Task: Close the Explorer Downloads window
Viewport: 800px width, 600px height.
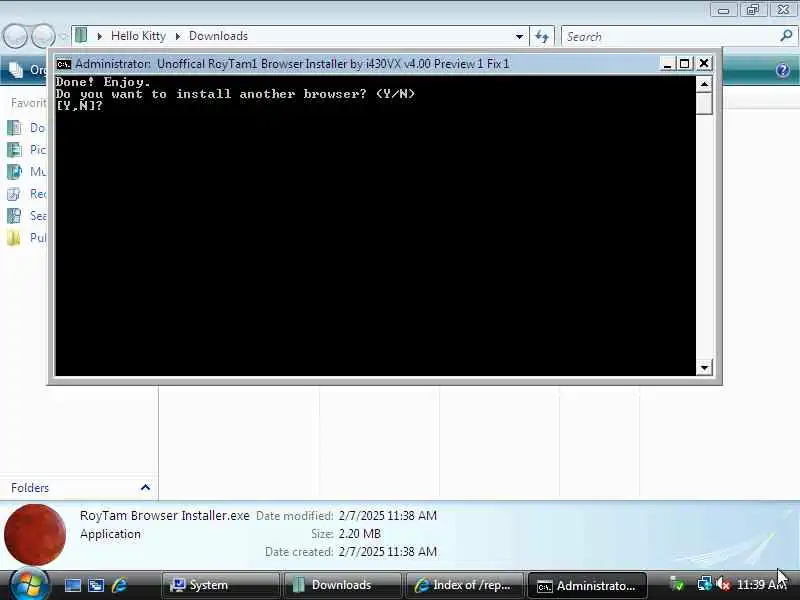Action: pos(783,10)
